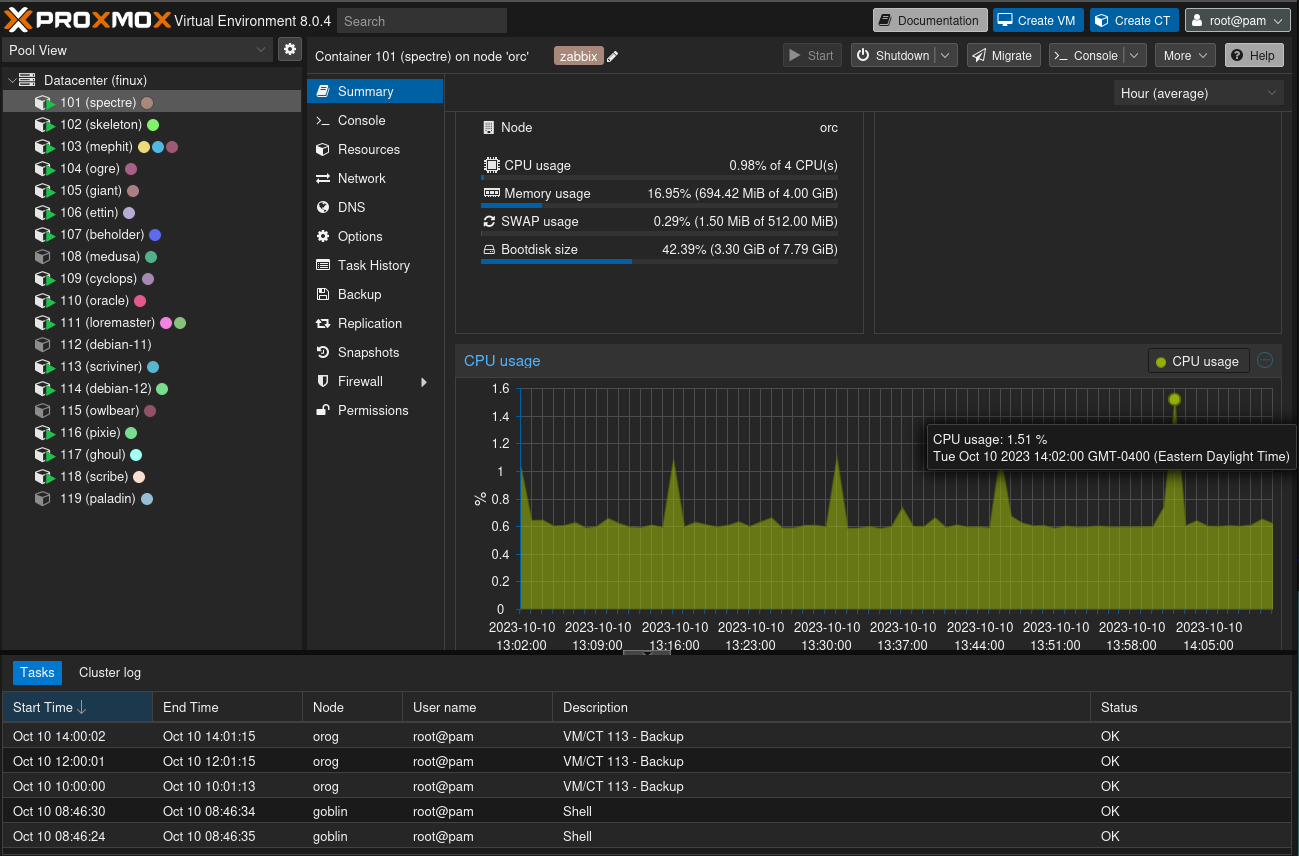Select Task History in the side menu
1299x856 pixels.
tap(373, 265)
